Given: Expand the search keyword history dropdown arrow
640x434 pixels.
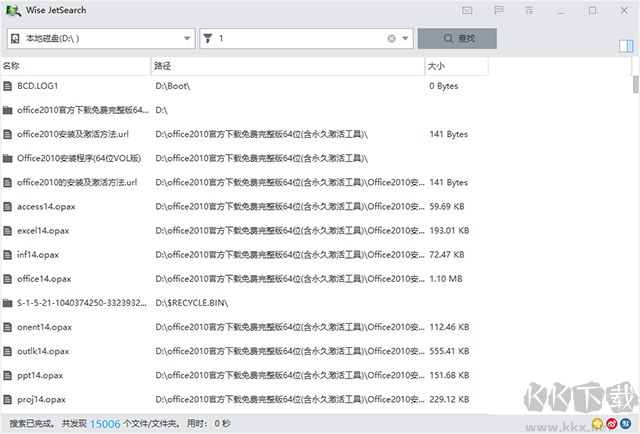Looking at the screenshot, I should tap(405, 38).
